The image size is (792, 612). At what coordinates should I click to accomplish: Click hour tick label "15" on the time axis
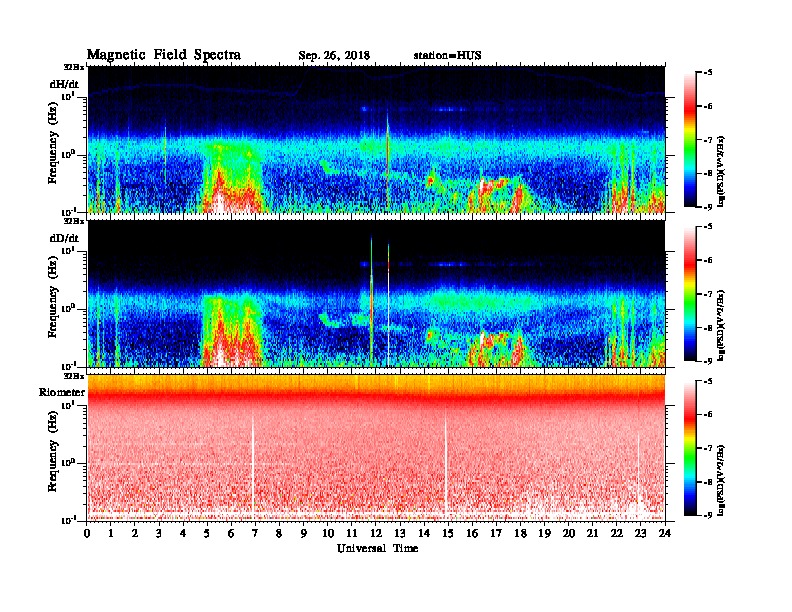(448, 533)
